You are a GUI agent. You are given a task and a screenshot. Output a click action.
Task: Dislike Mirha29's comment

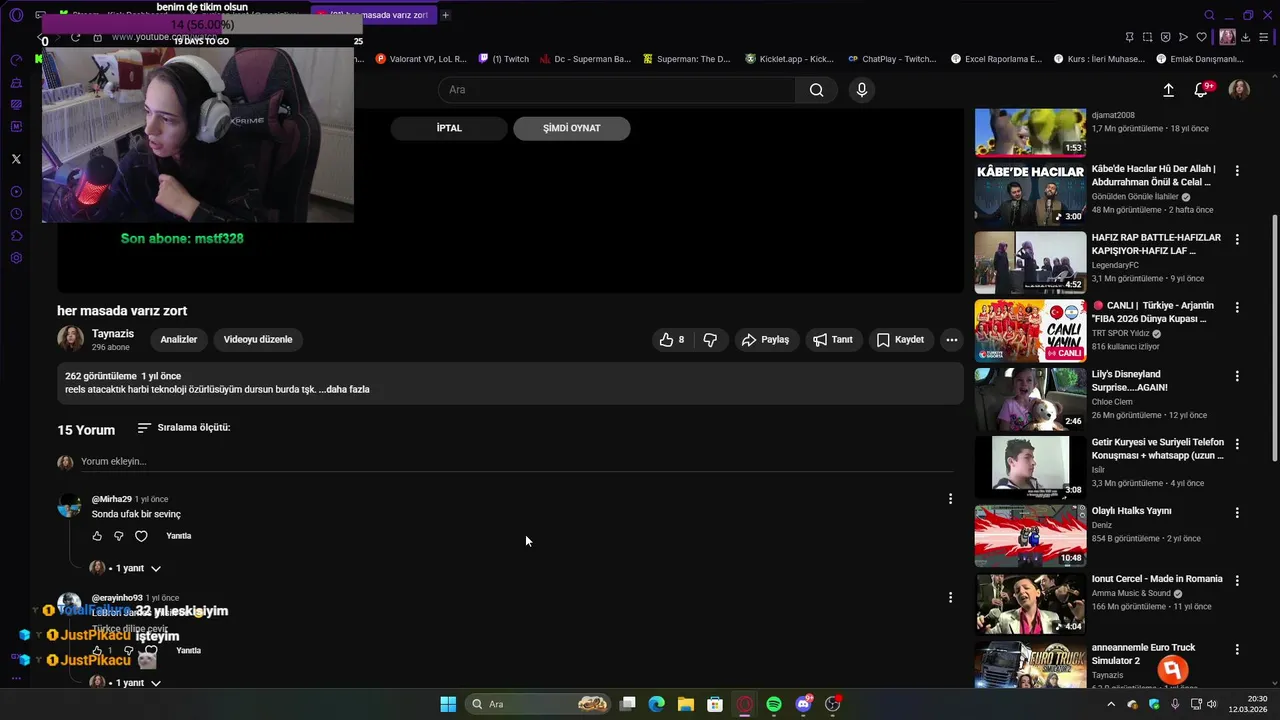(118, 536)
